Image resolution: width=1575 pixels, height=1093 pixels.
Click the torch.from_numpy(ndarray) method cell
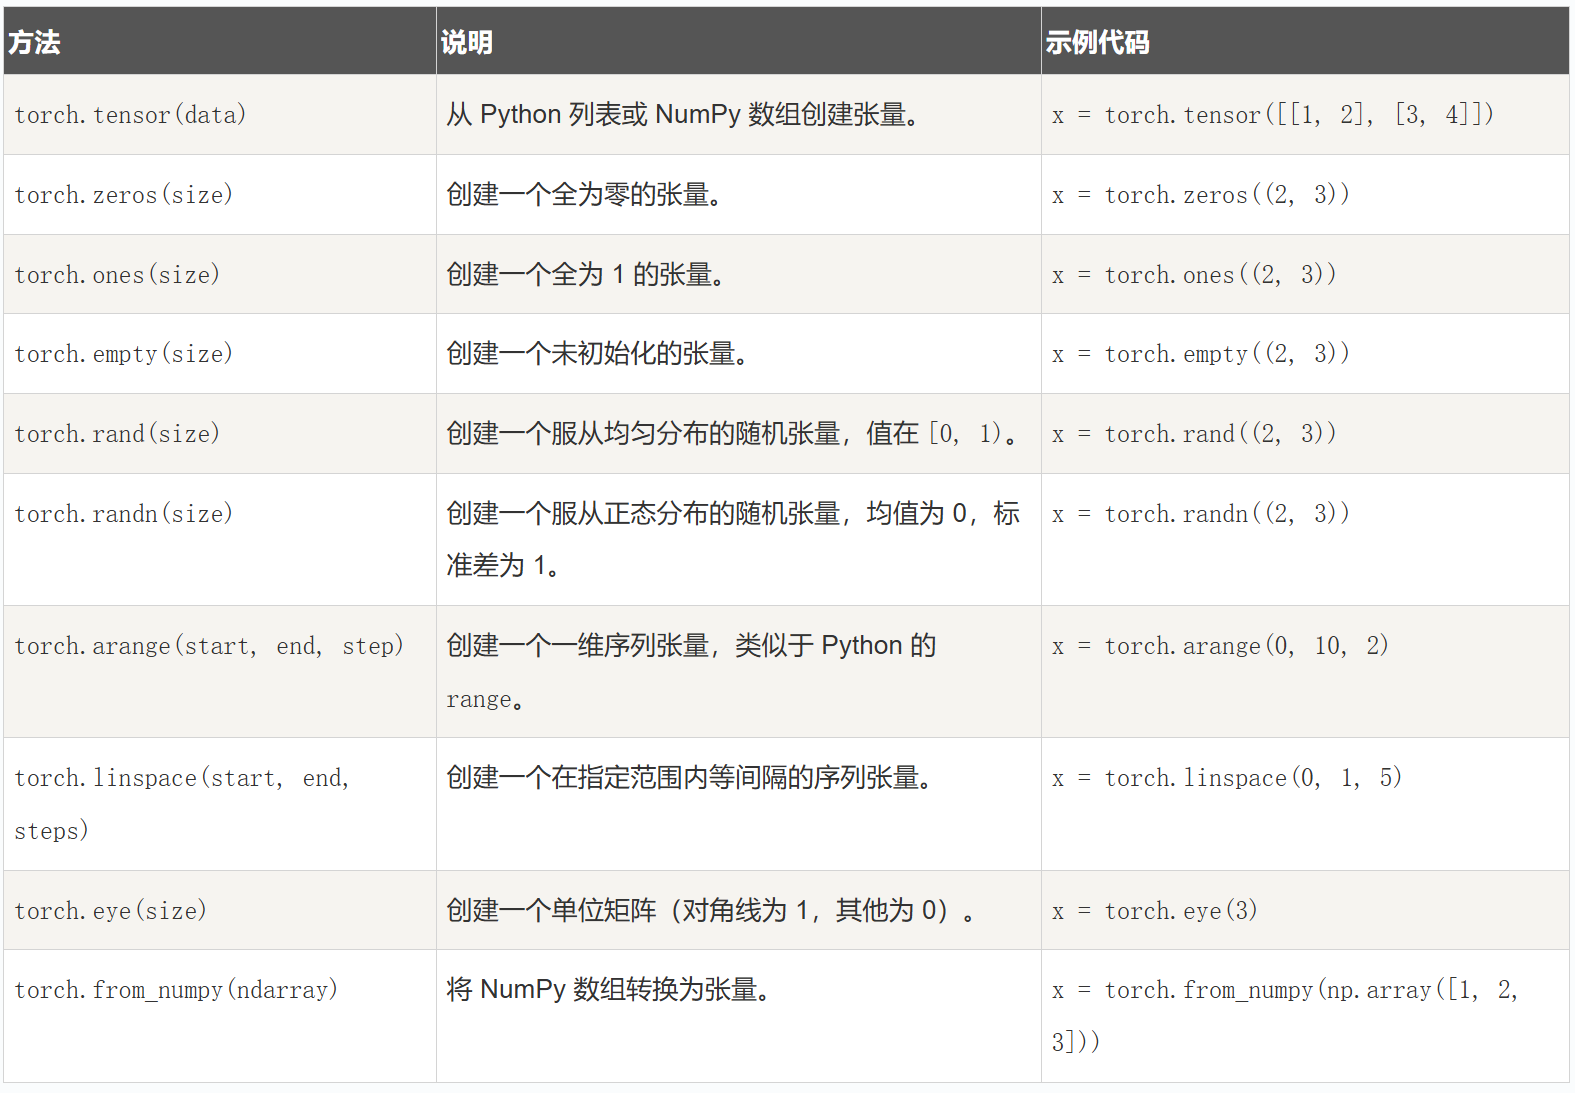(x=176, y=990)
